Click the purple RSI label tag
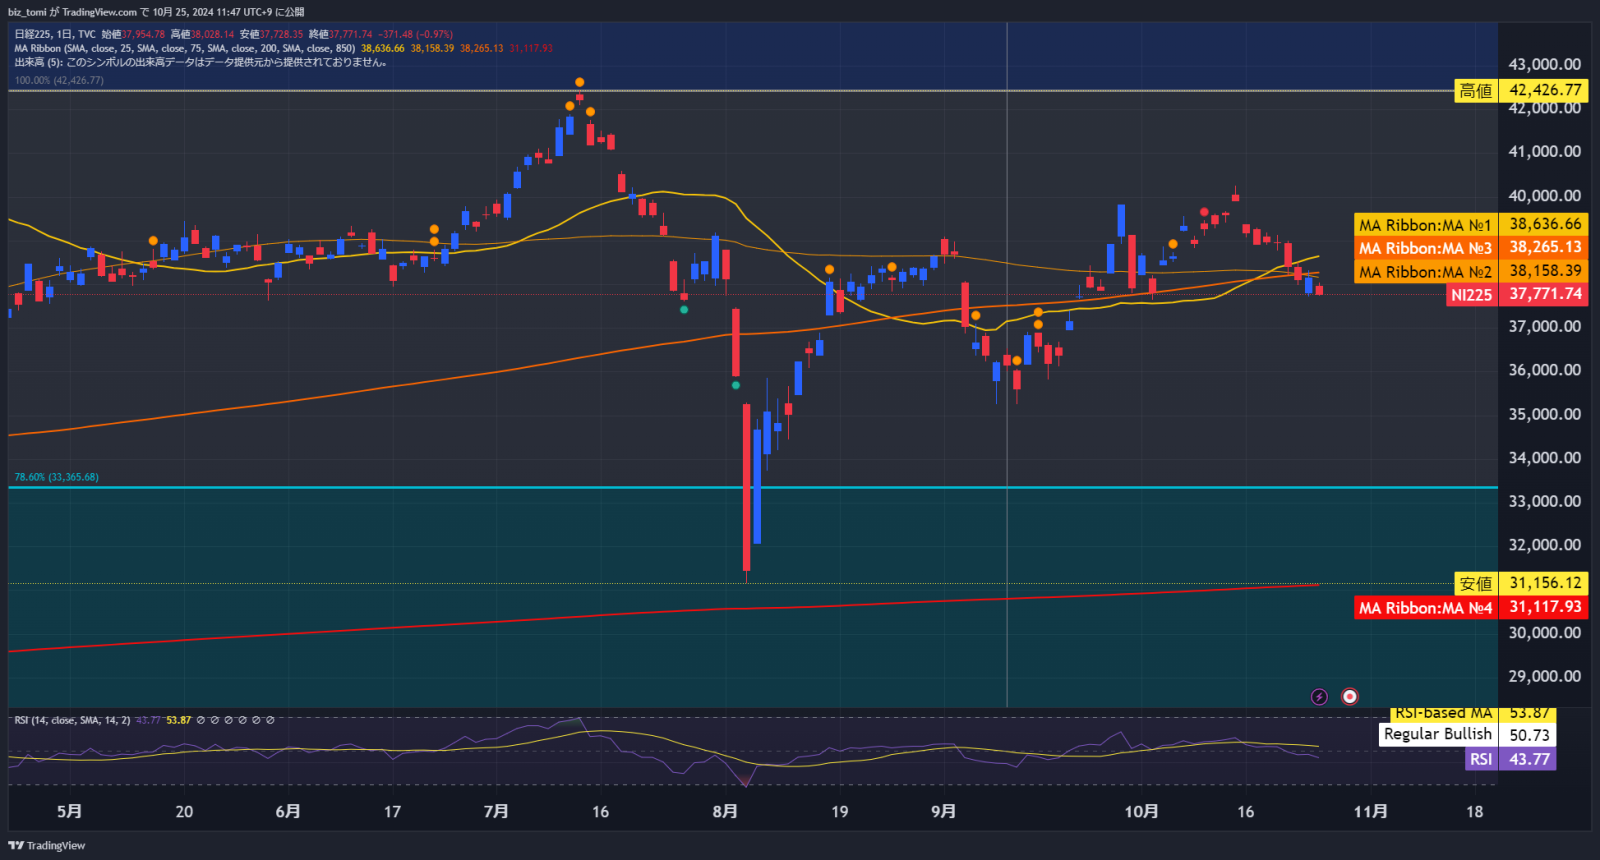Image resolution: width=1600 pixels, height=860 pixels. coord(1481,759)
